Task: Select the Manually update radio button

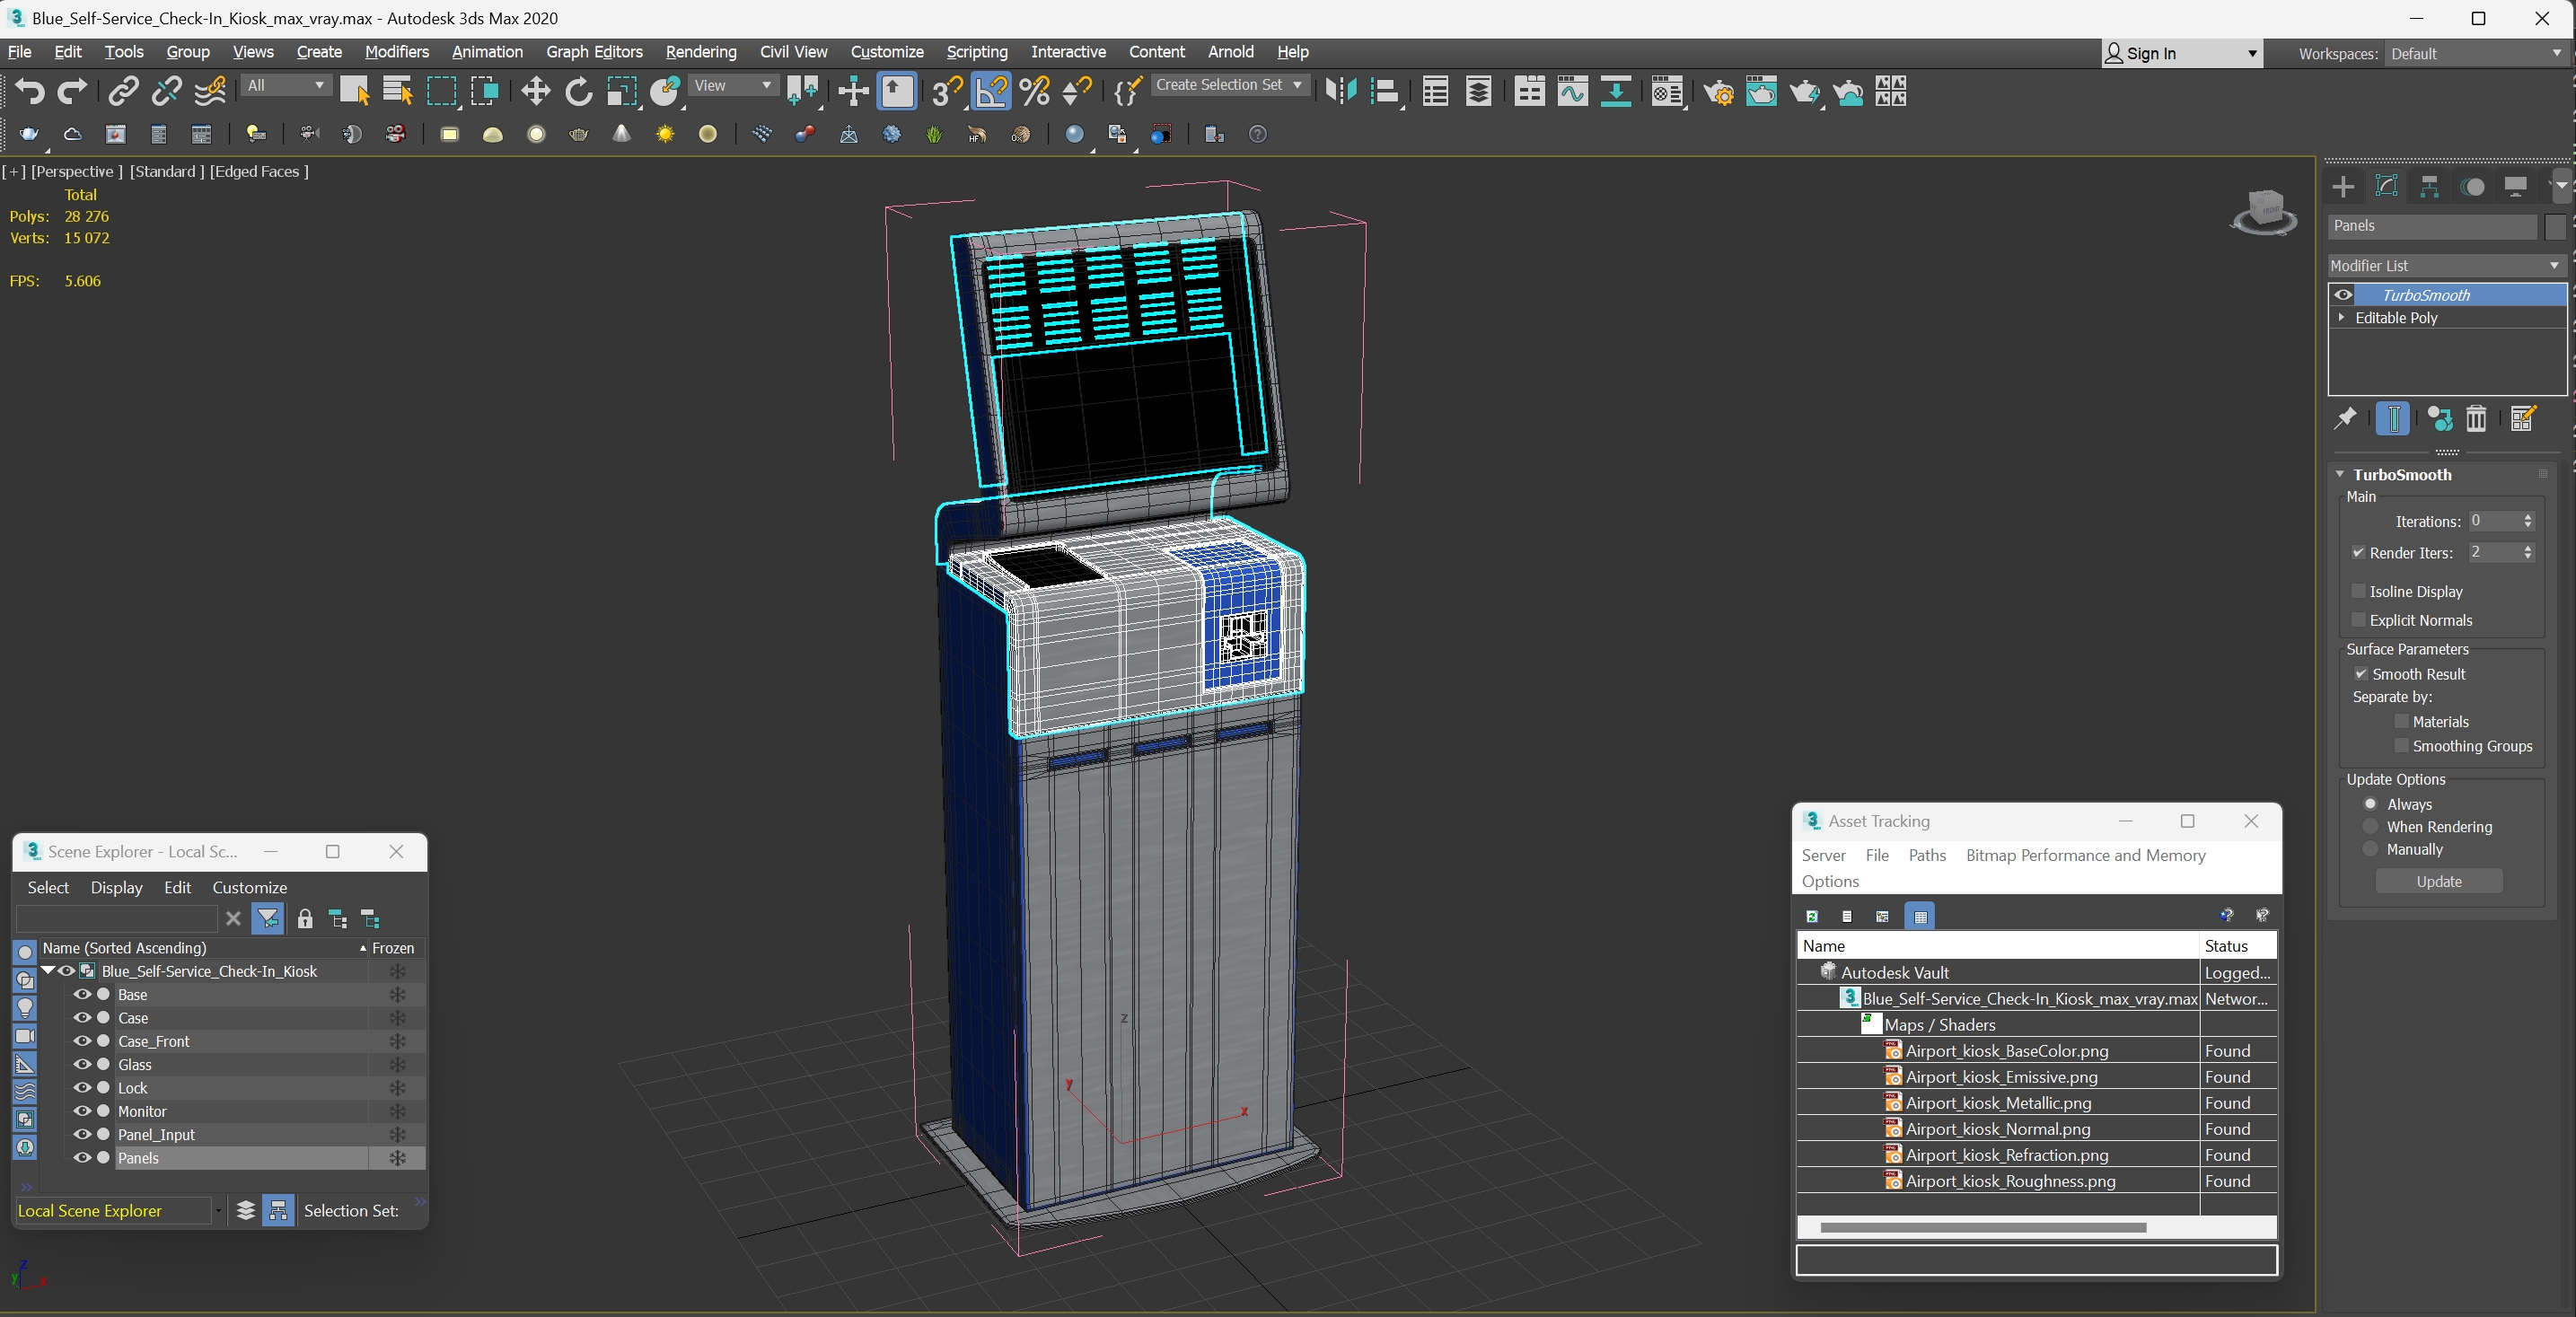Action: tap(2370, 849)
